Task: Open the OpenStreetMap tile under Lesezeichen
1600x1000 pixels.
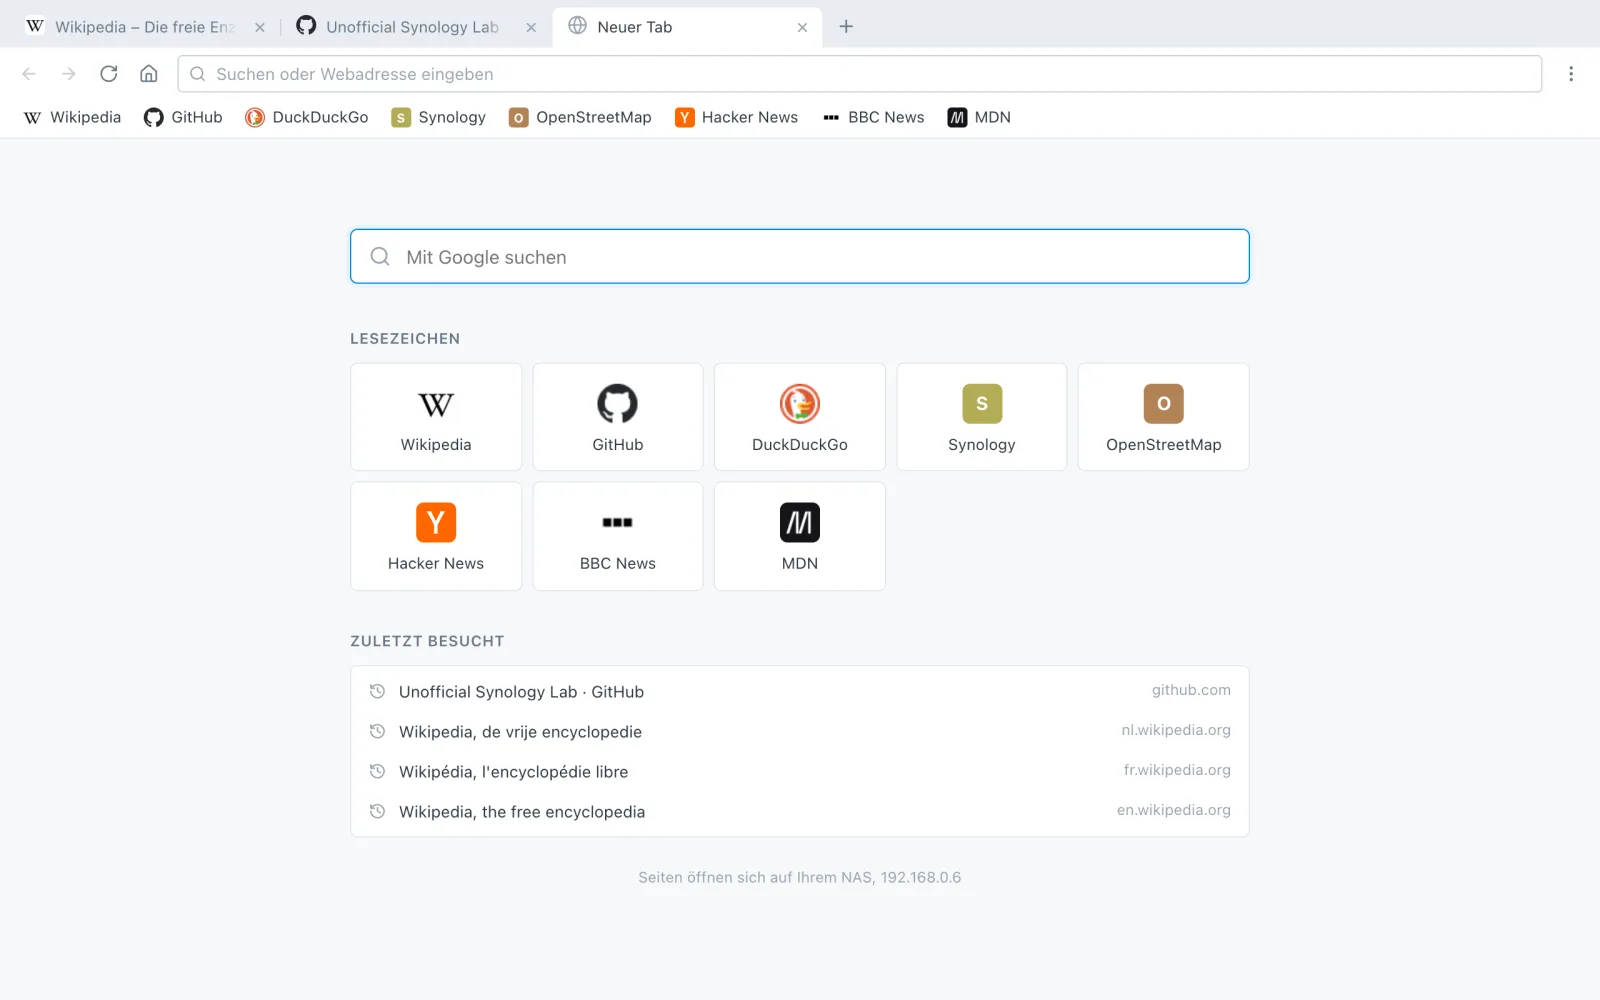Action: (1164, 417)
